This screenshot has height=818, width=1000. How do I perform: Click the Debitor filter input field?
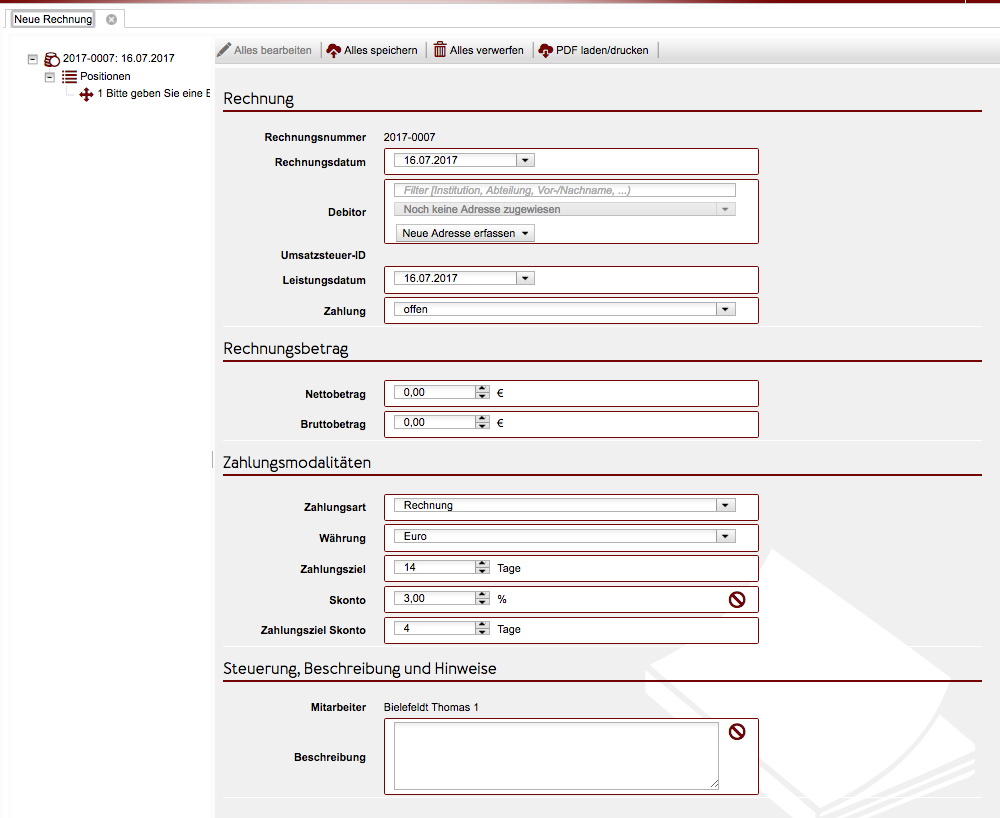click(565, 190)
